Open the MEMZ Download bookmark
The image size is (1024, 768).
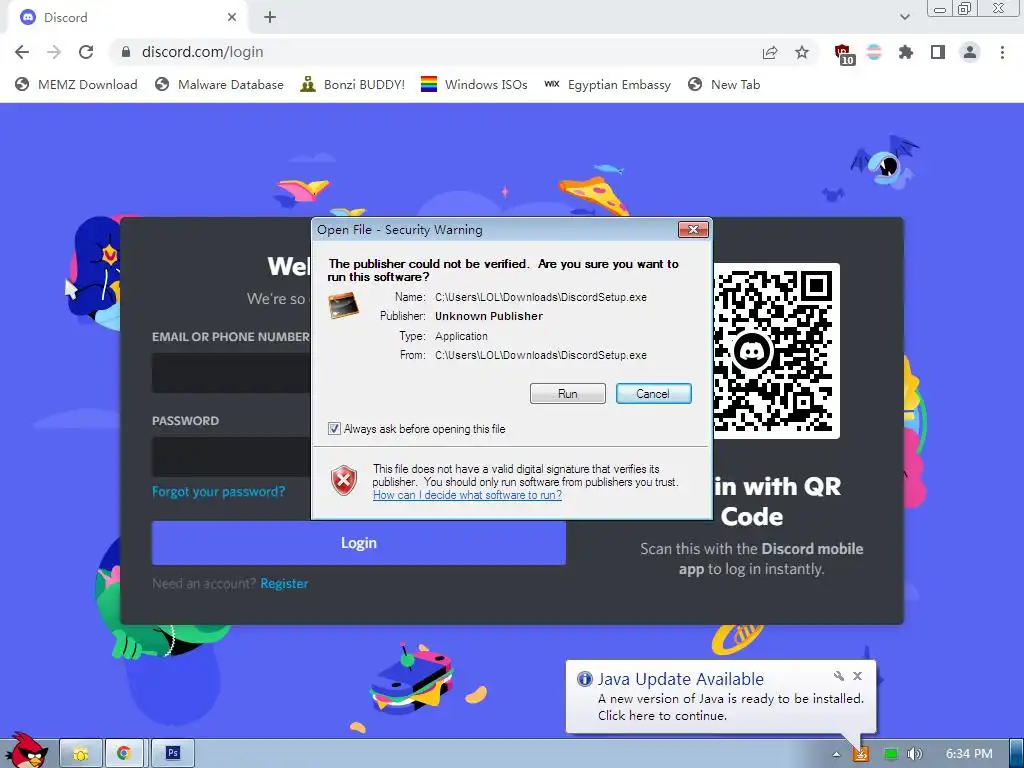tap(76, 84)
